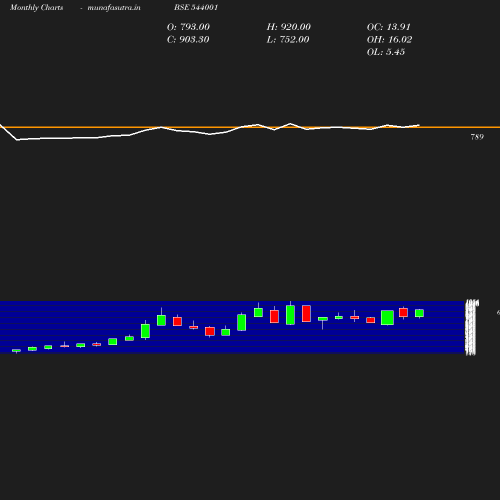Image resolution: width=500 pixels, height=500 pixels.
Task: Click the "BSE 544091" symbol label
Action: [196, 7]
